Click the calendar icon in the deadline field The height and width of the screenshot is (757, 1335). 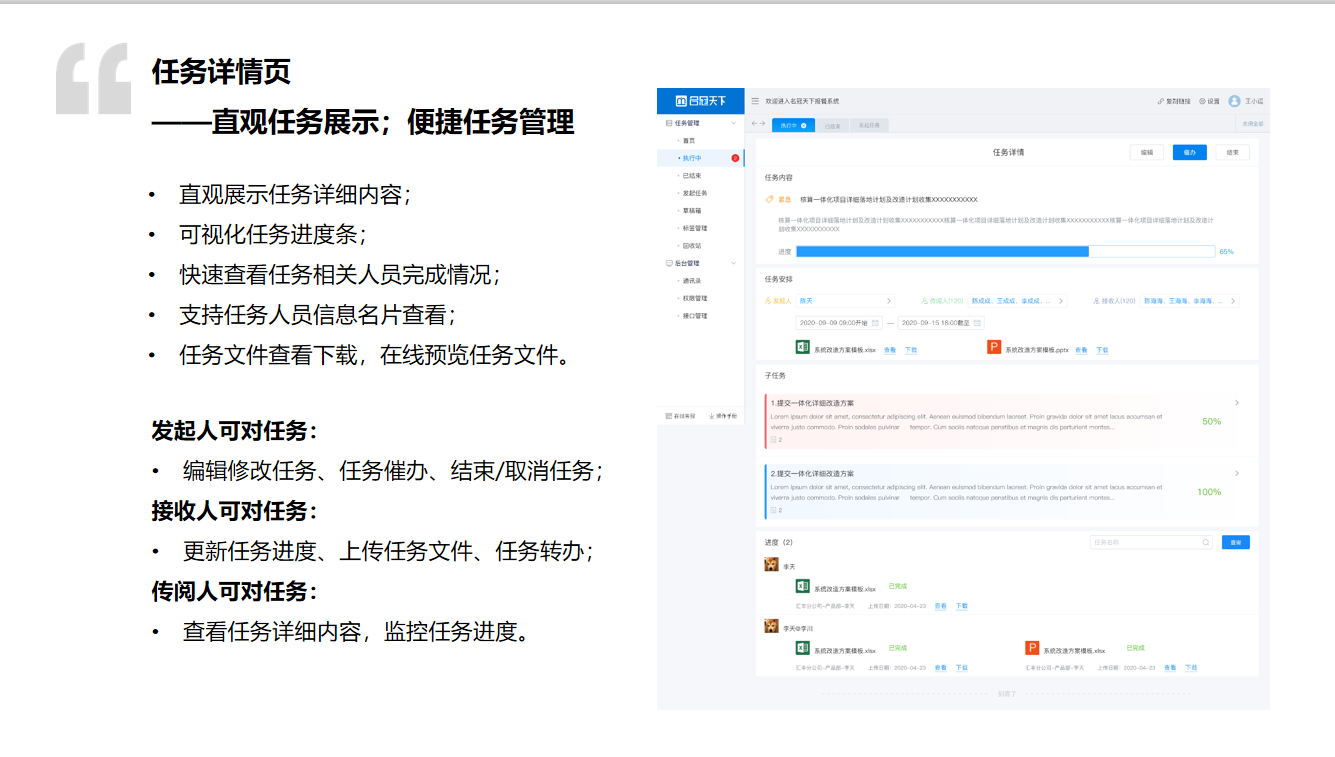[x=977, y=323]
